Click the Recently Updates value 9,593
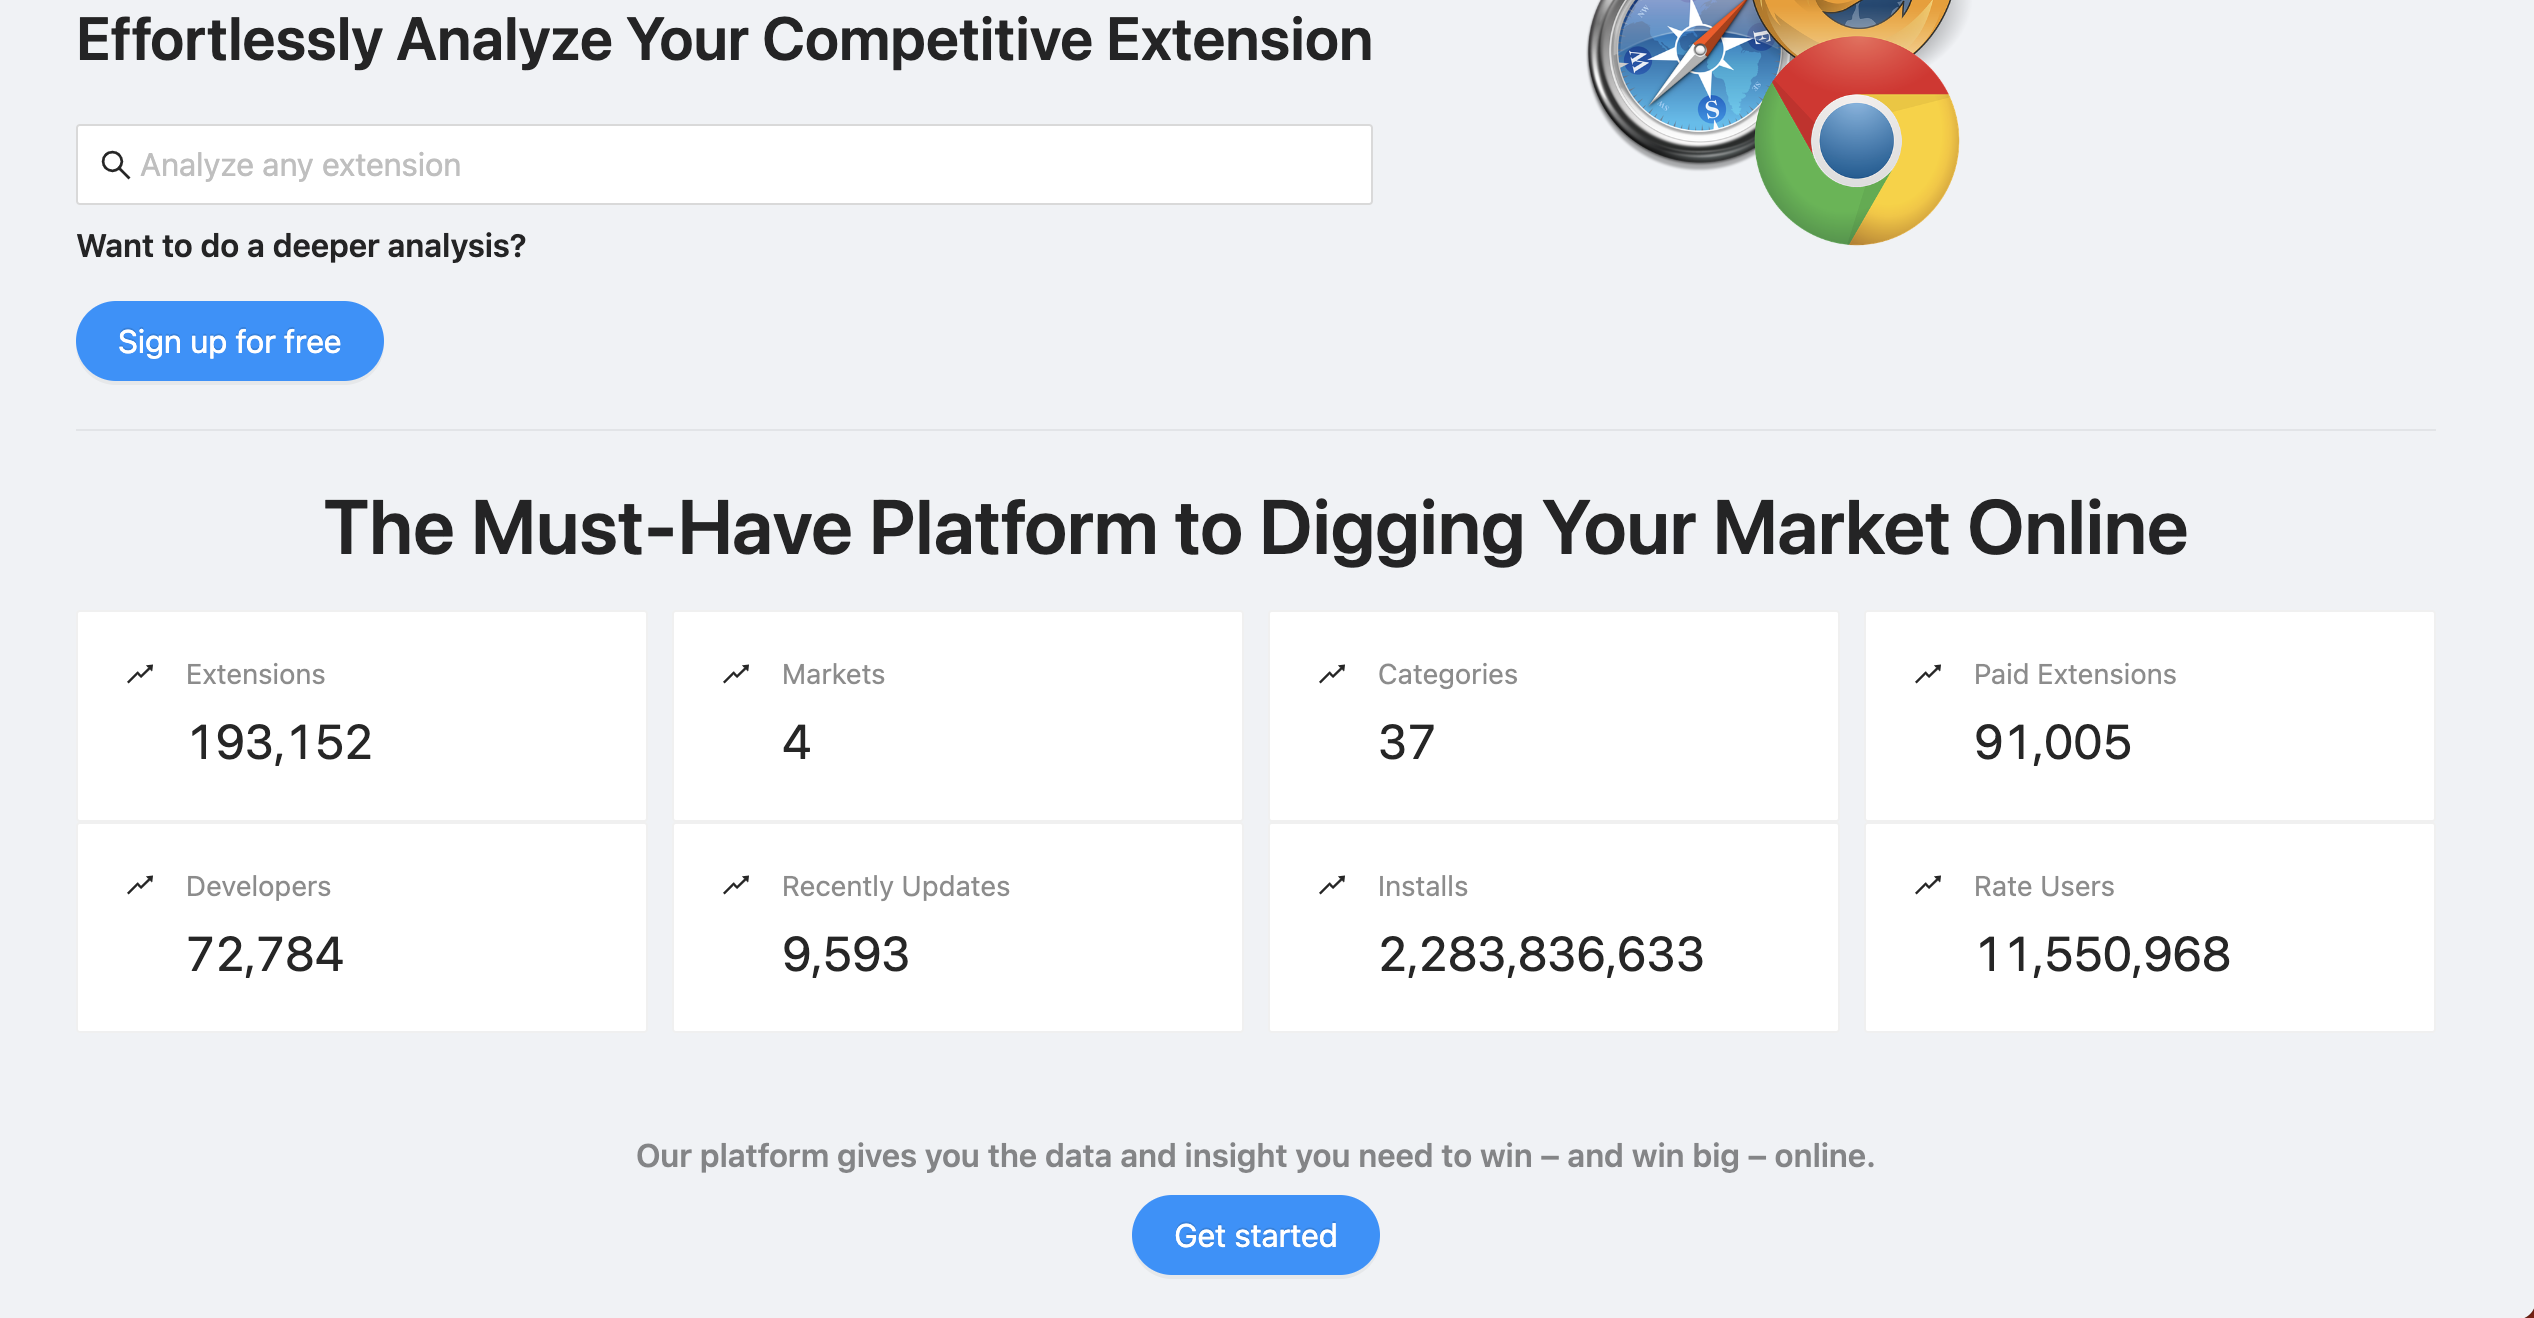Screen dimensions: 2534x1318 [846, 954]
